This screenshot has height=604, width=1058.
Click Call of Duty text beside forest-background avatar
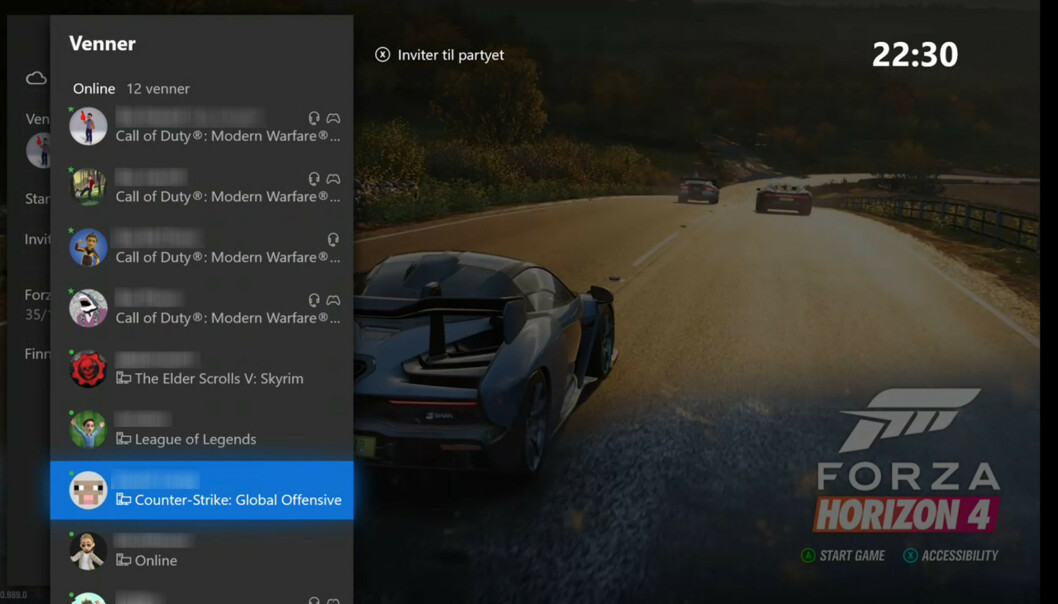coord(228,196)
